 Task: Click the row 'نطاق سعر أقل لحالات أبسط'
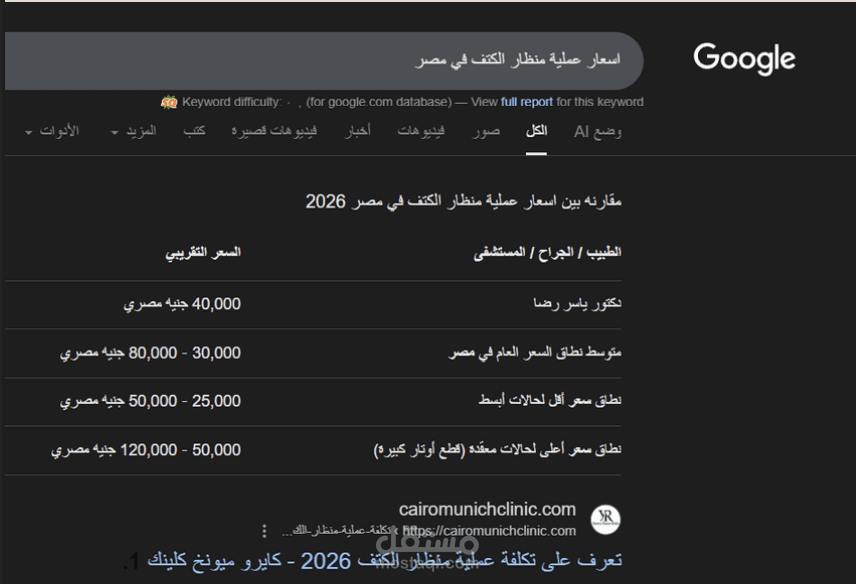[x=550, y=401]
